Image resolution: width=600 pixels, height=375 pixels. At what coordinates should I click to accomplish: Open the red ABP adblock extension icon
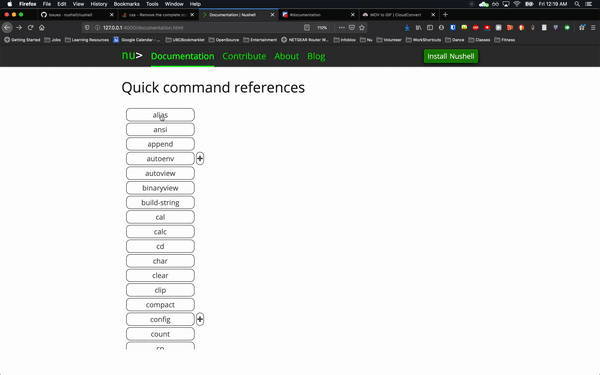coord(476,28)
